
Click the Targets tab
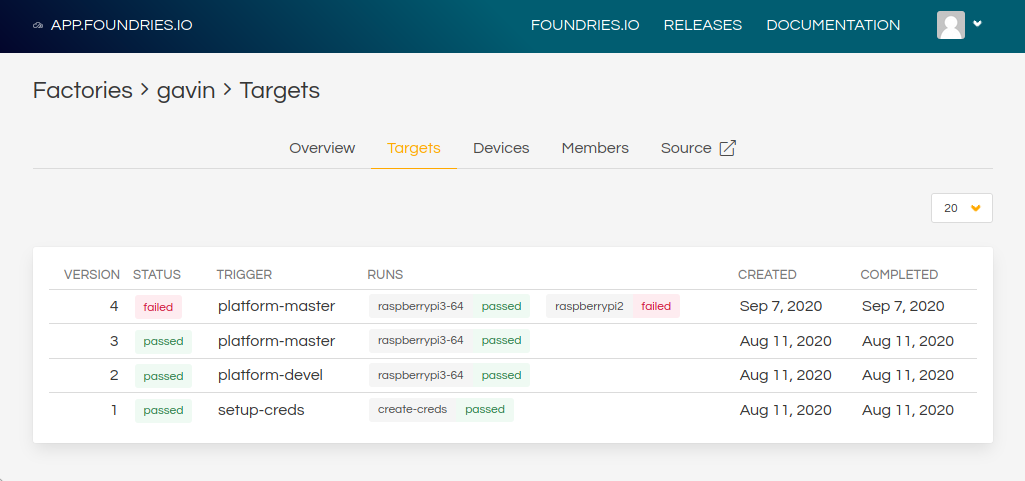point(414,148)
